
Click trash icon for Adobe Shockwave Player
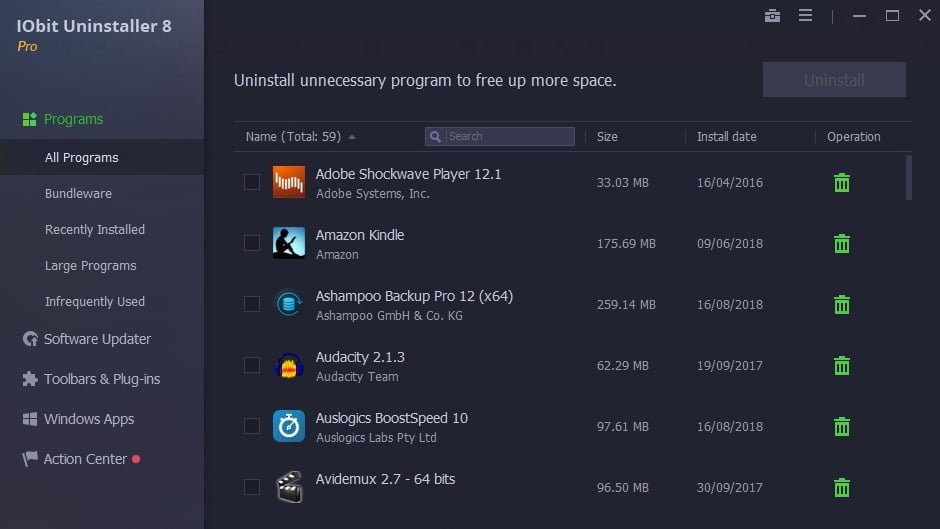pyautogui.click(x=842, y=182)
